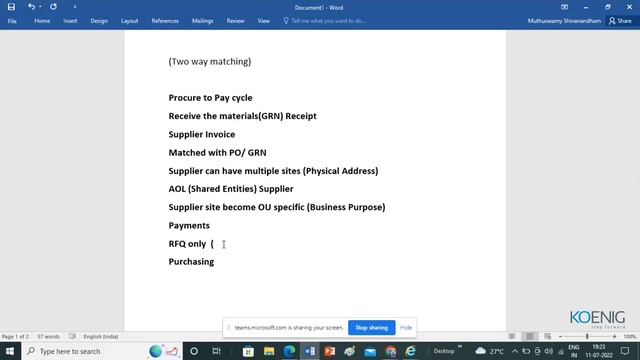Viewport: 640px width, 360px height.
Task: Switch to Web Layout view icon
Action: pyautogui.click(x=548, y=336)
